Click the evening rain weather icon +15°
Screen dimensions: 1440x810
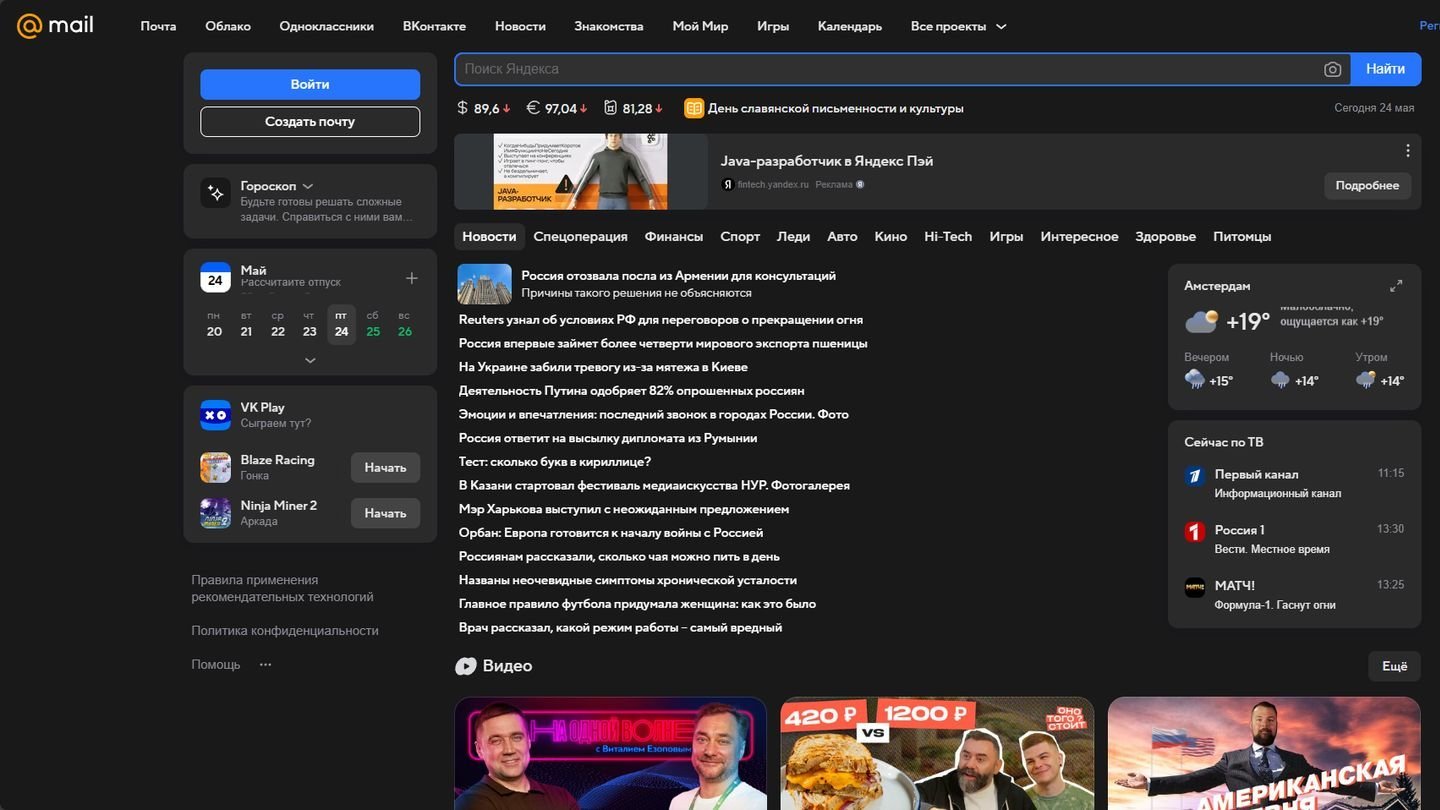[x=1194, y=379]
